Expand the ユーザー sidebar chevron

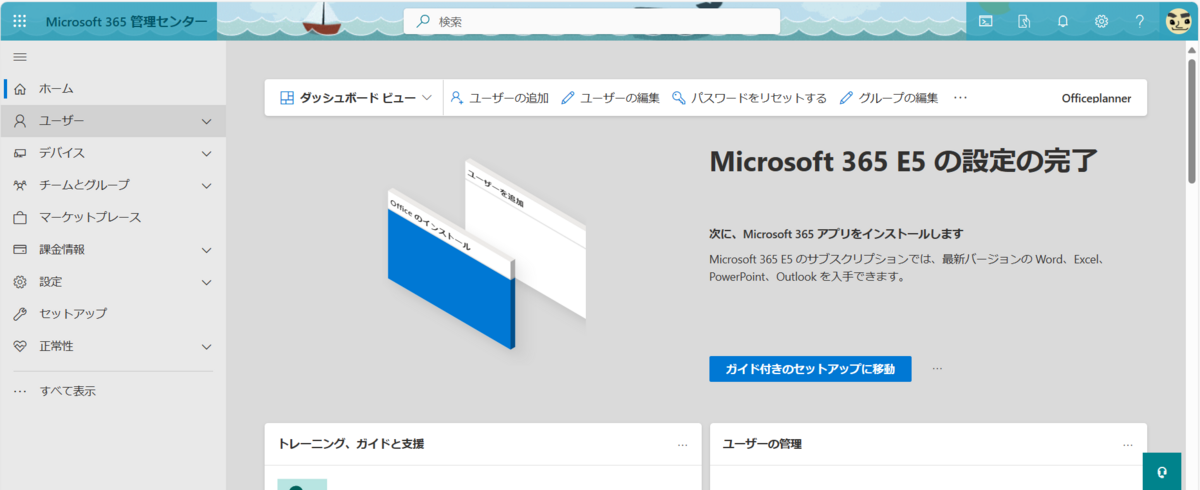click(x=206, y=121)
